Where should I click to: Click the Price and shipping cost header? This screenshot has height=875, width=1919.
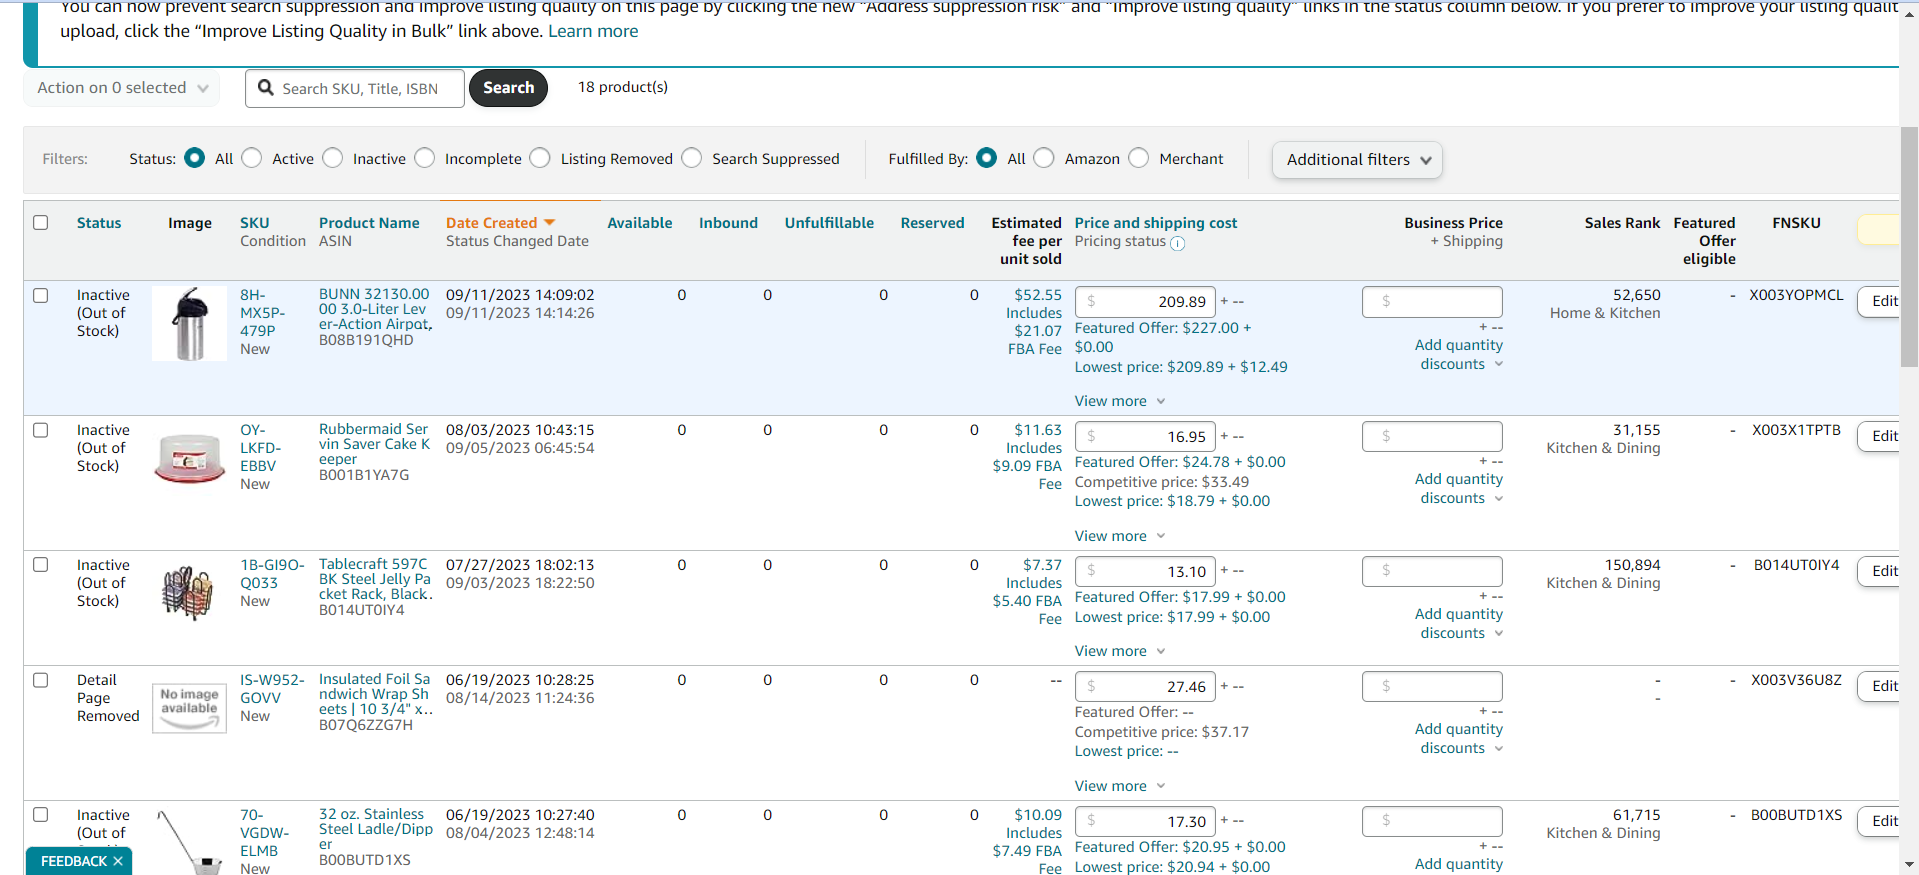click(1156, 223)
